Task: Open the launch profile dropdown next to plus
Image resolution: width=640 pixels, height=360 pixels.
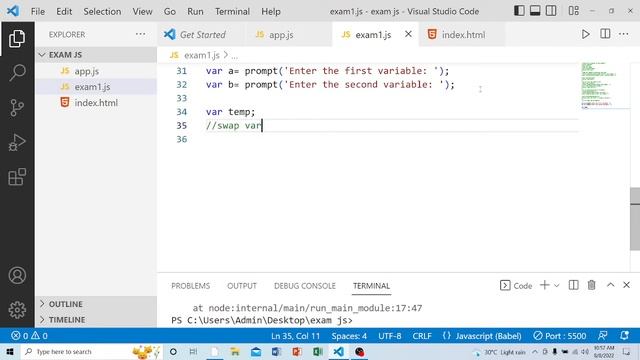Action: tap(556, 286)
